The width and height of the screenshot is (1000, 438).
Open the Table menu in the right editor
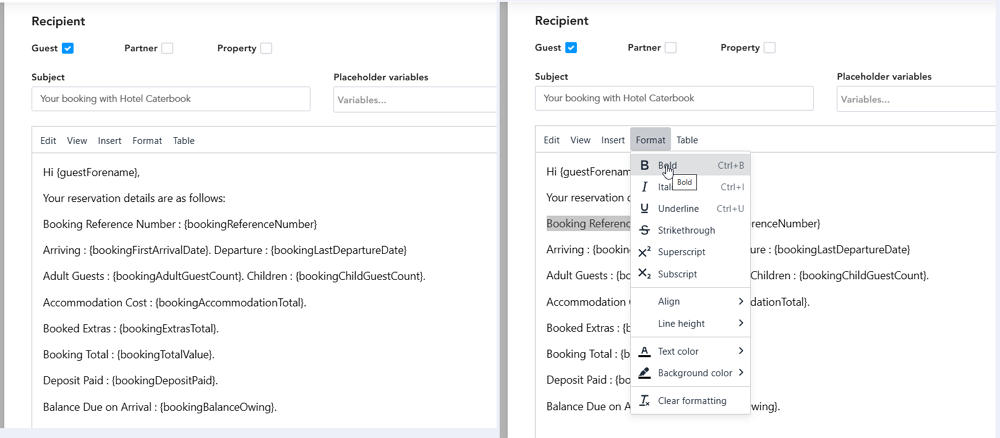pos(687,140)
